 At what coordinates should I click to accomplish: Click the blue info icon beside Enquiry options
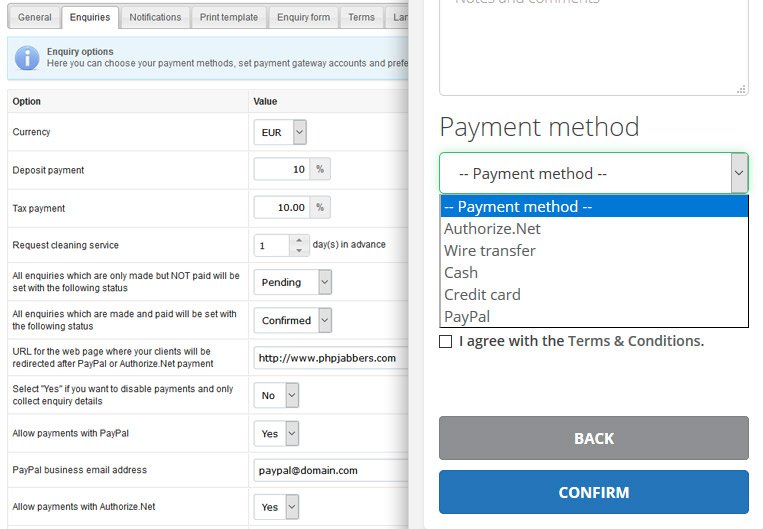point(27,58)
